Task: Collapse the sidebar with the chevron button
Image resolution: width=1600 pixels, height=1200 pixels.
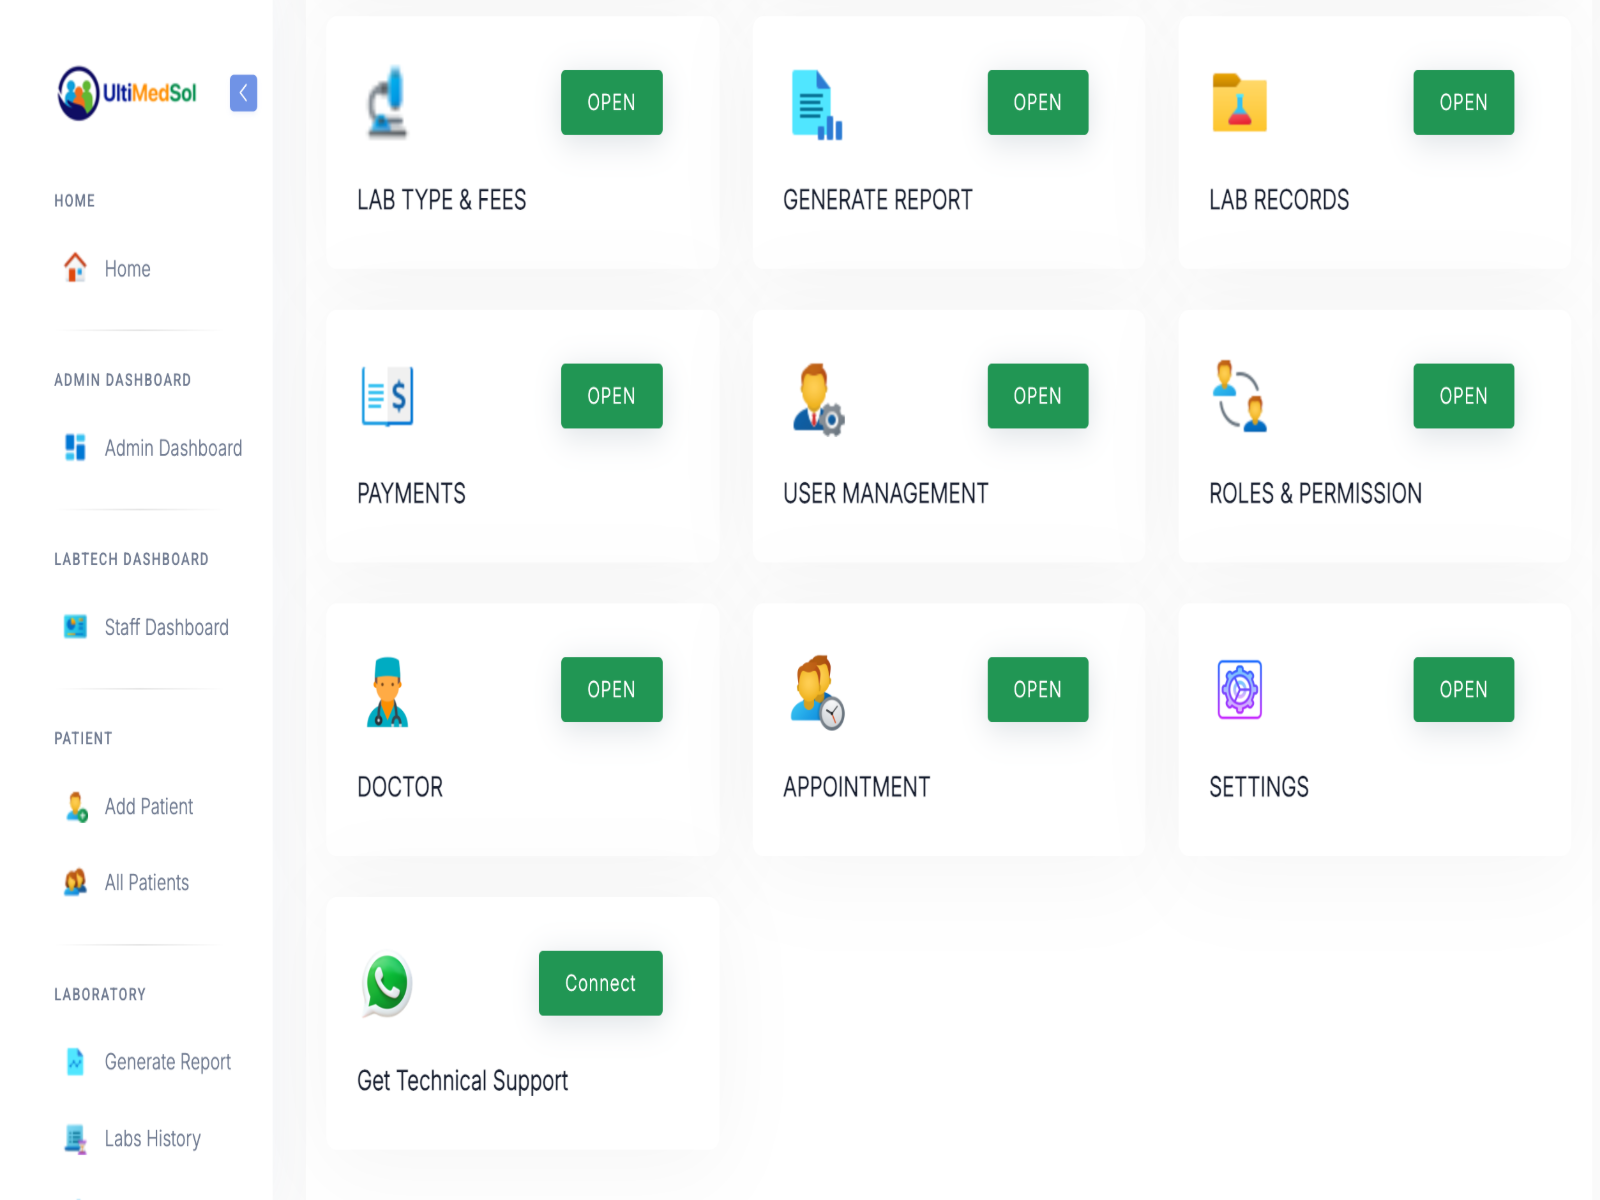Action: [x=243, y=93]
